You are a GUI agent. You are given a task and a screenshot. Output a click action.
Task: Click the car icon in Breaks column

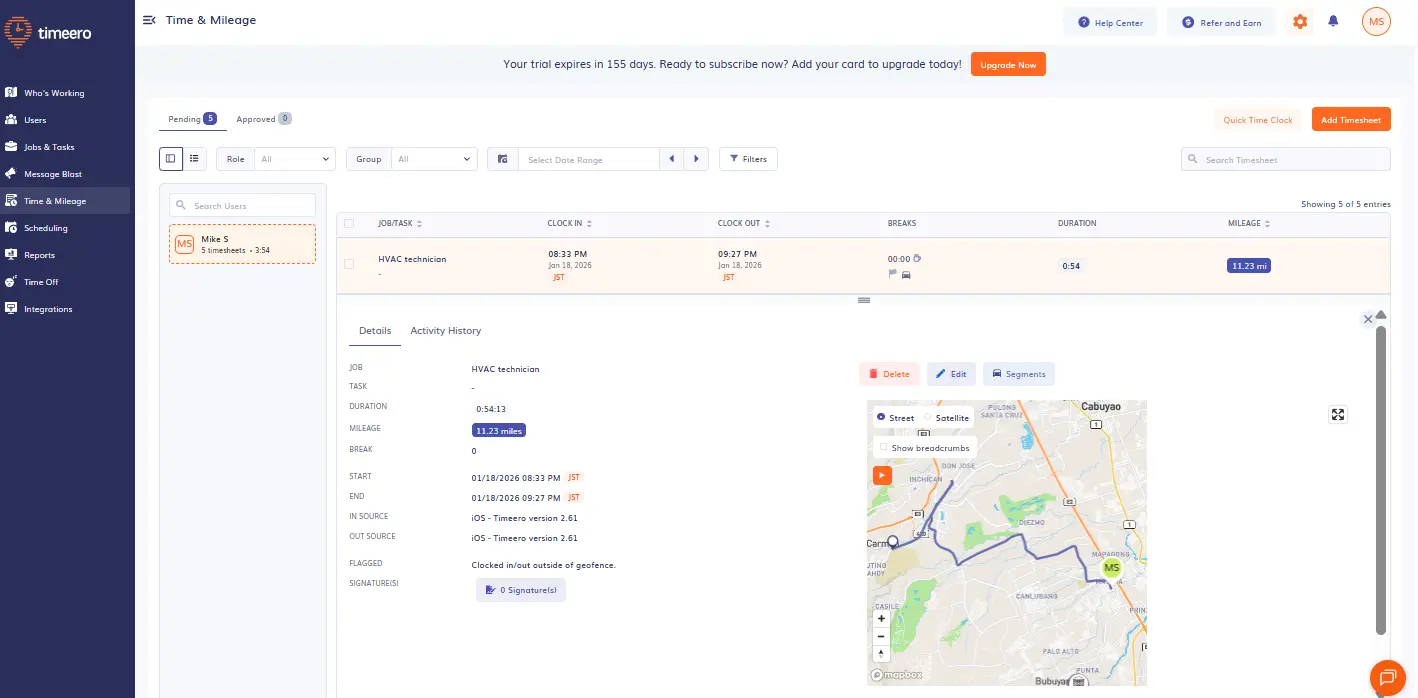click(906, 274)
